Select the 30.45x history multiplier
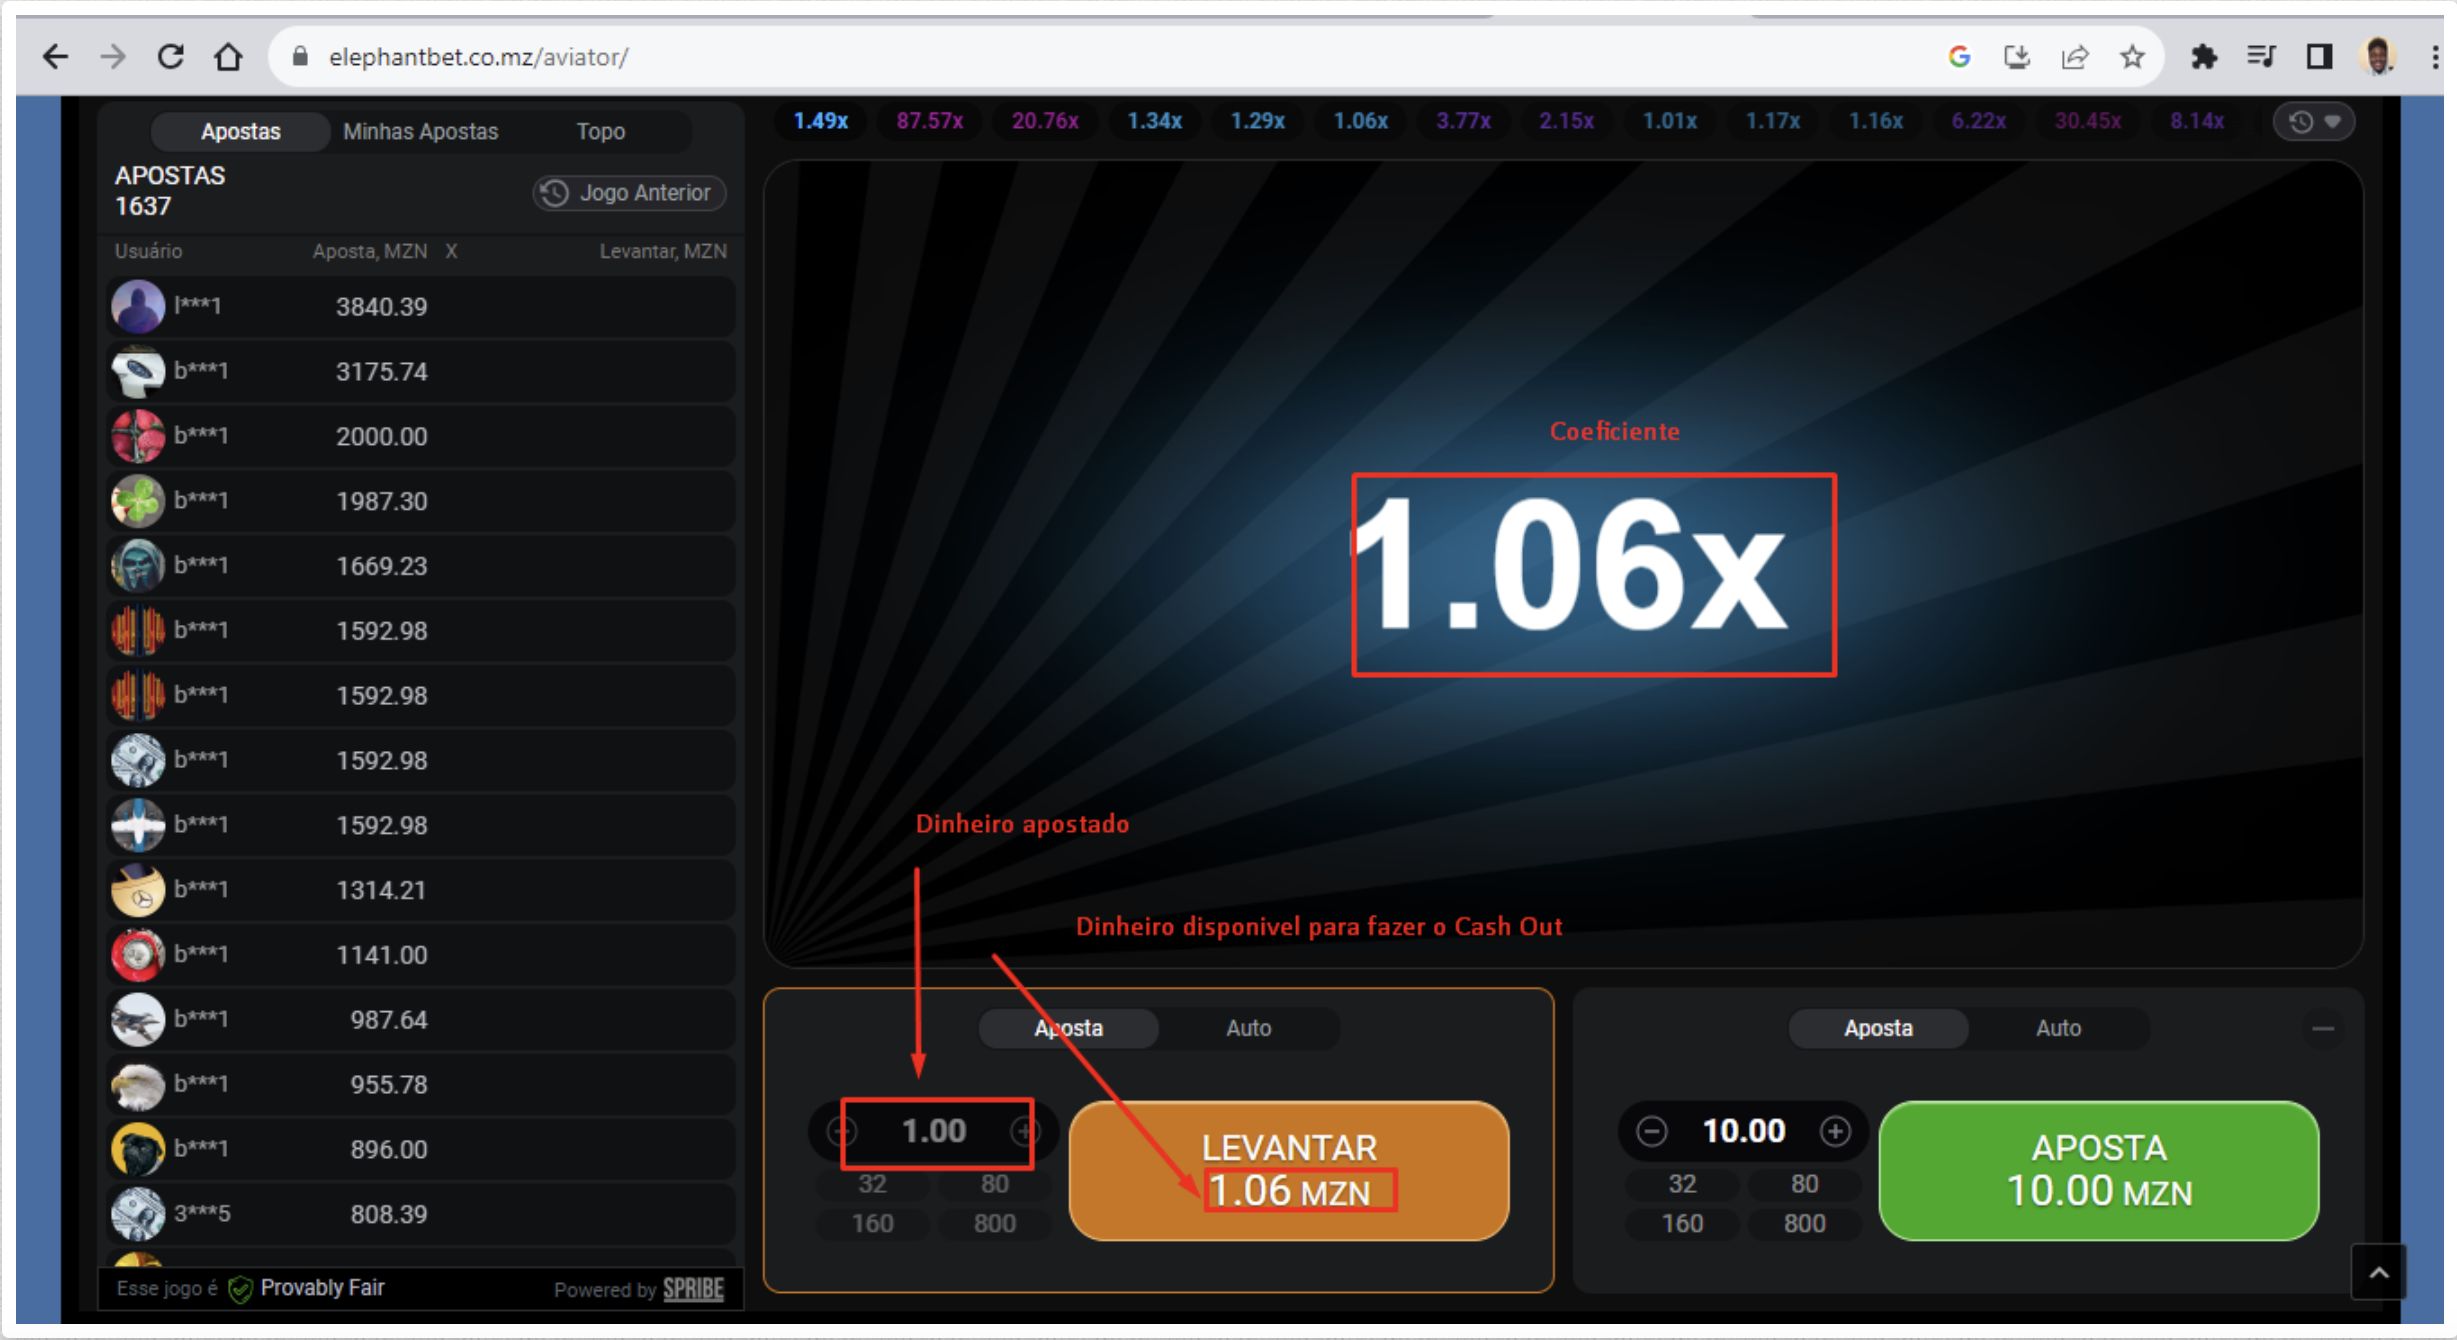The height and width of the screenshot is (1340, 2457). pos(2087,121)
